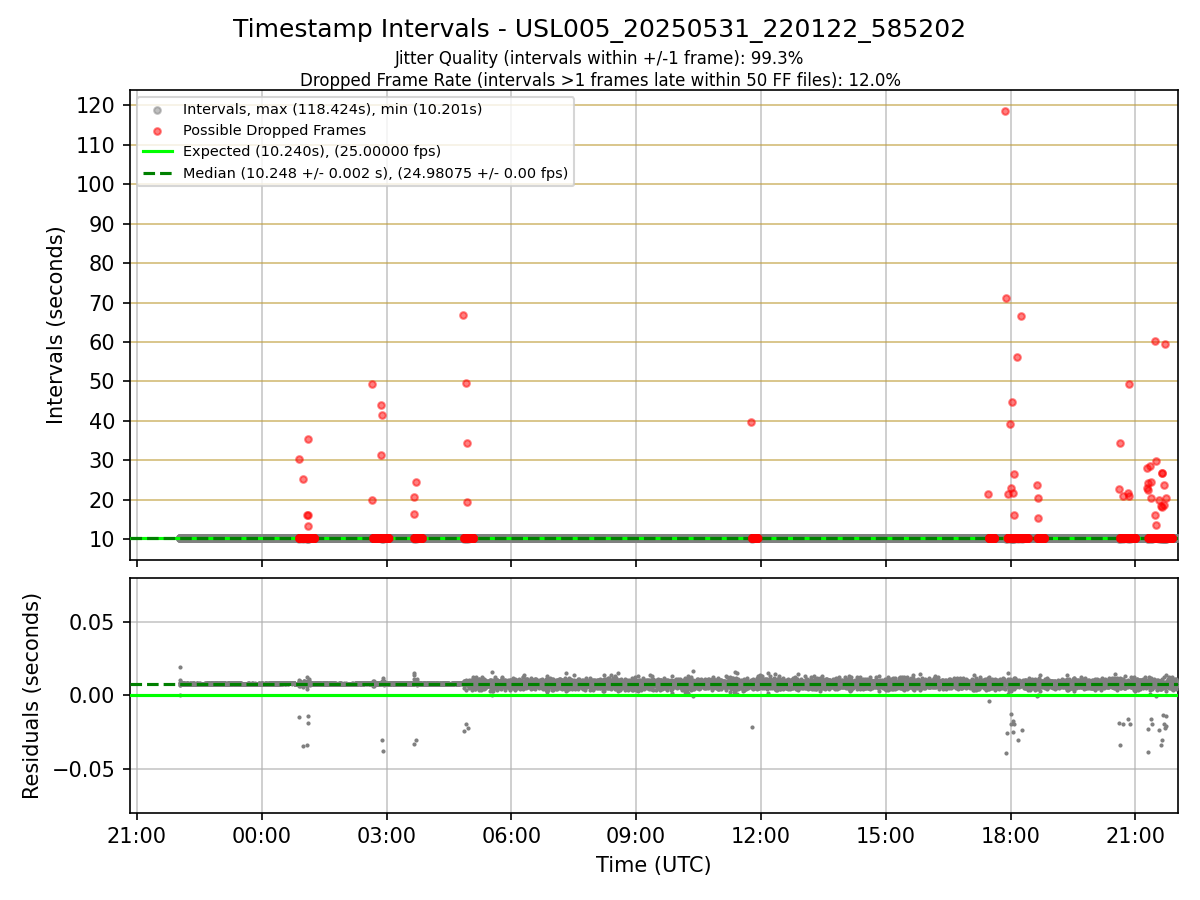Select the highest red outlier near 118 seconds
Image resolution: width=1200 pixels, height=900 pixels.
click(1005, 111)
